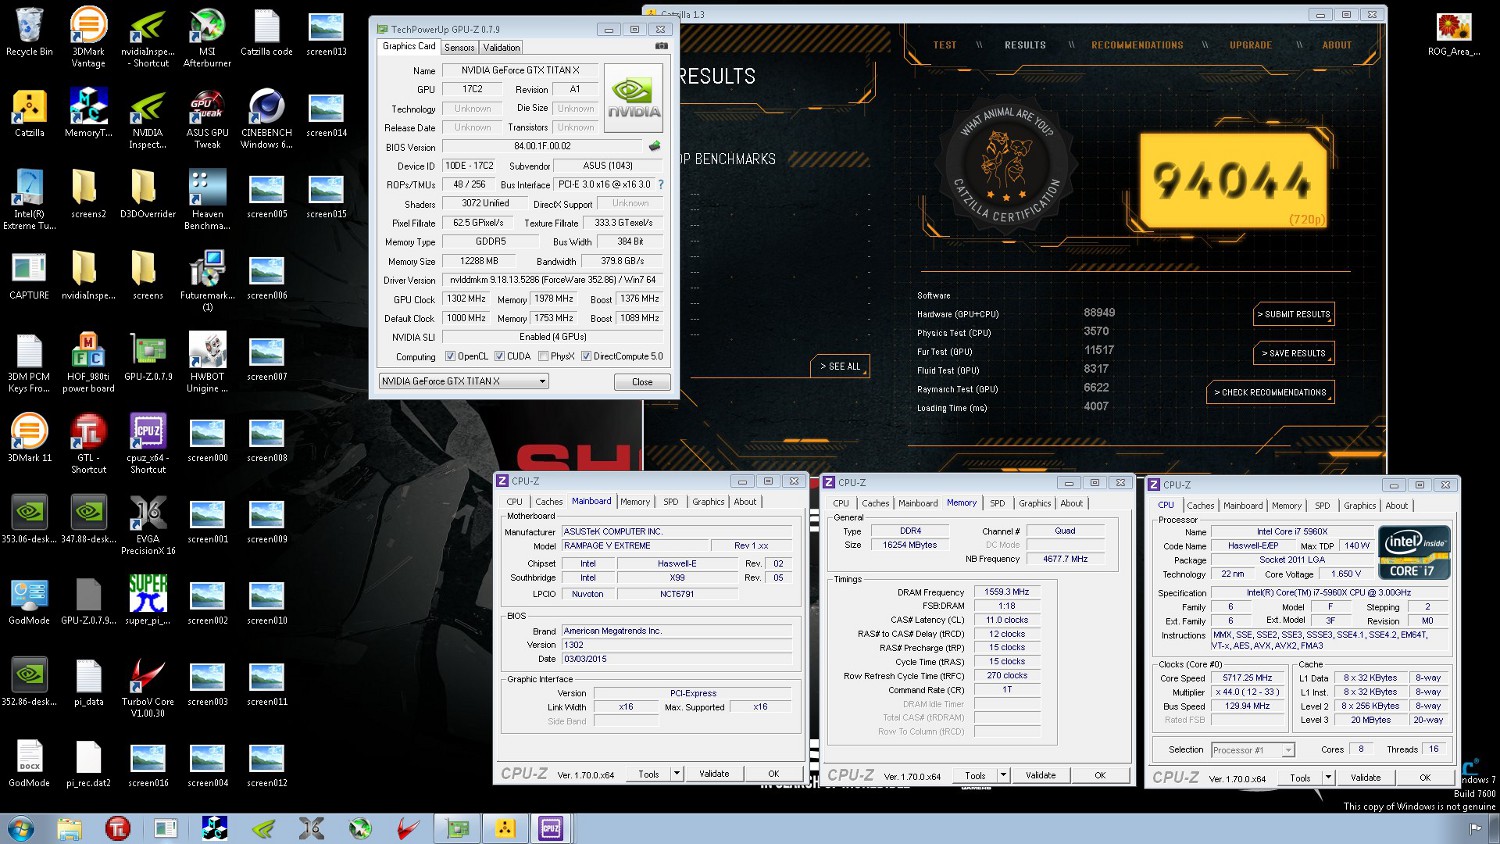Screen dimensions: 1500x844
Task: Open the Processor #1 selection dropdown
Action: tap(1252, 750)
